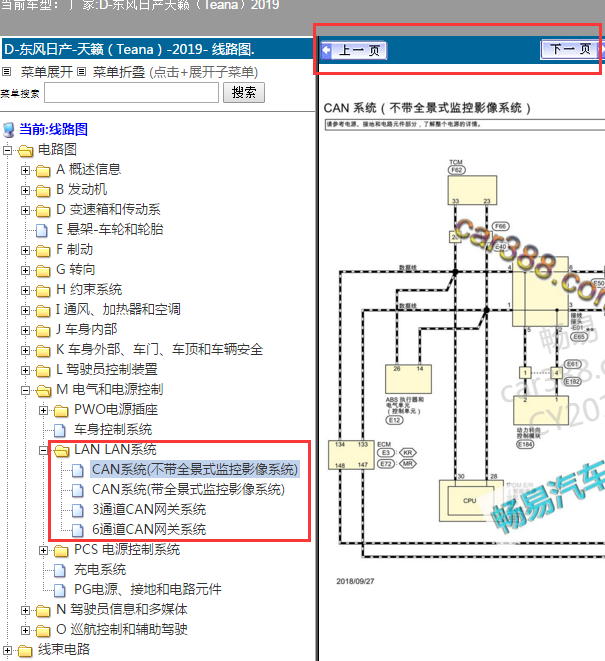Click the 菜单折叠 collapse-all icon

[82, 72]
